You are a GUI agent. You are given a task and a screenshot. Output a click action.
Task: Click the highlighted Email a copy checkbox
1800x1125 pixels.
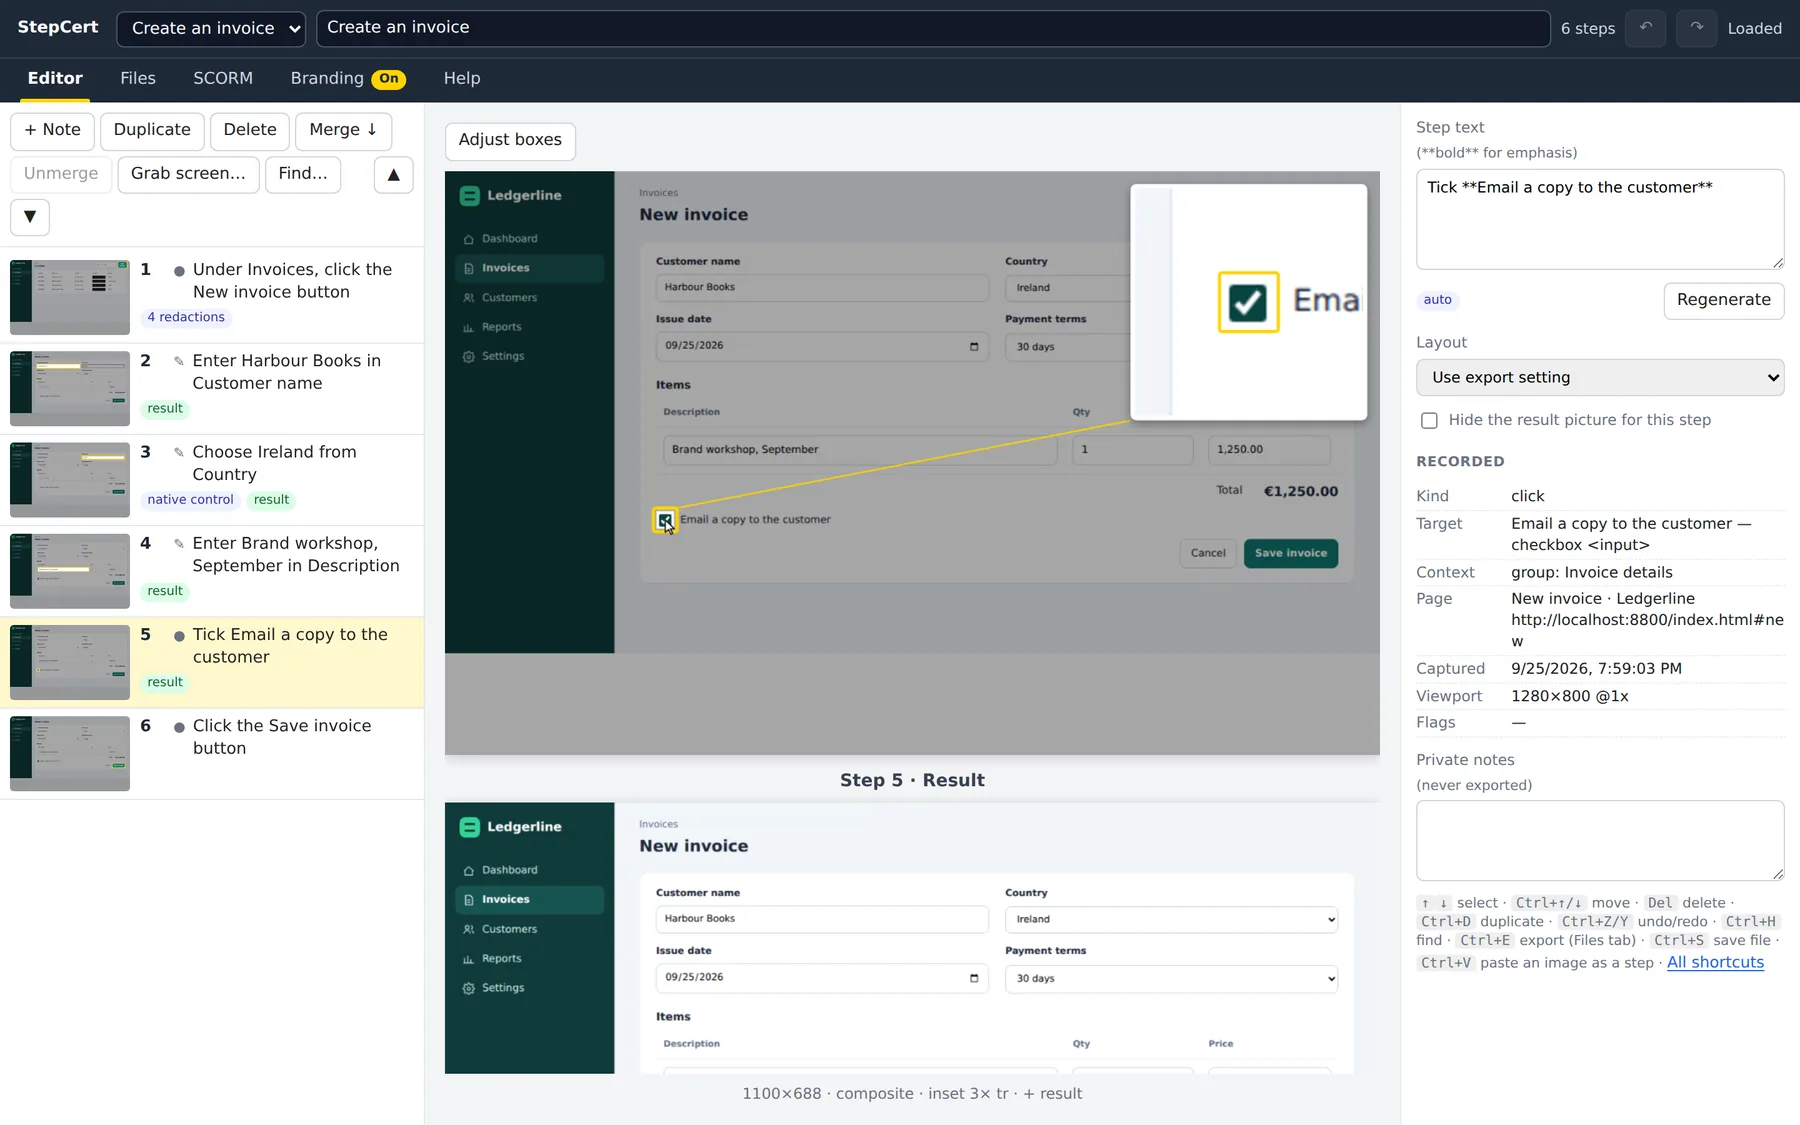pyautogui.click(x=665, y=520)
